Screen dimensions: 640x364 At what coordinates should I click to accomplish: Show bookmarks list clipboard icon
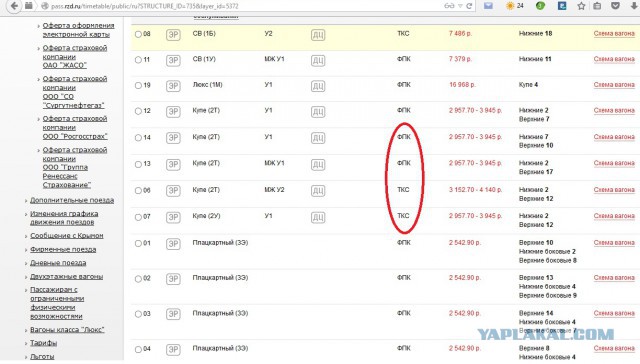click(597, 6)
